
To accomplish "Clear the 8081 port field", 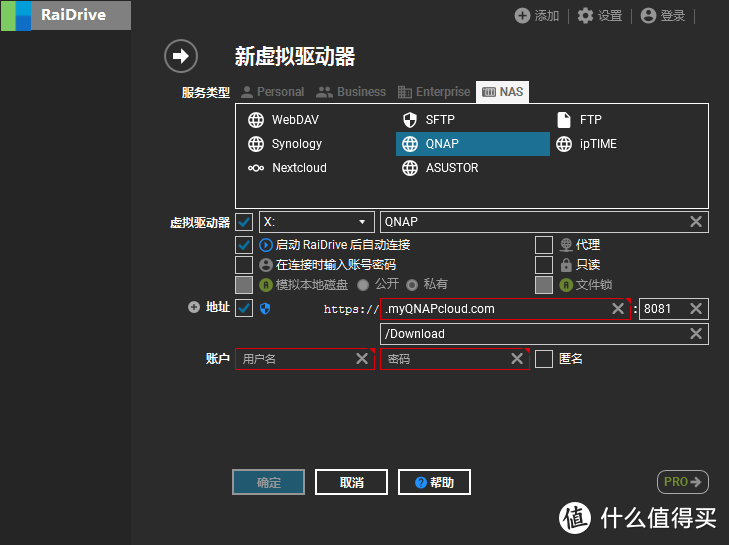I will [696, 308].
